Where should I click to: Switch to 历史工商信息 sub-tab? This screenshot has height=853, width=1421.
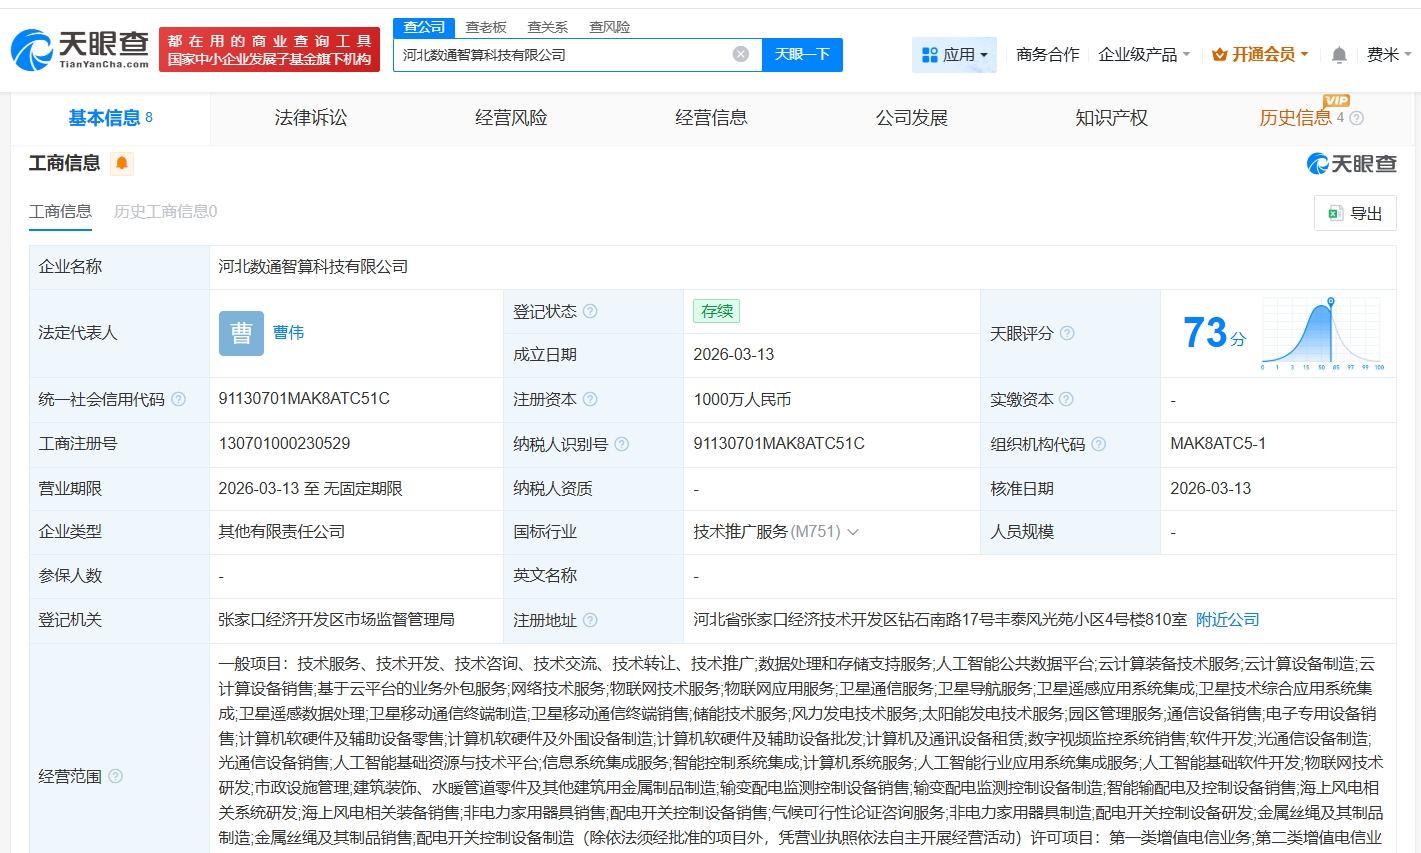point(165,211)
